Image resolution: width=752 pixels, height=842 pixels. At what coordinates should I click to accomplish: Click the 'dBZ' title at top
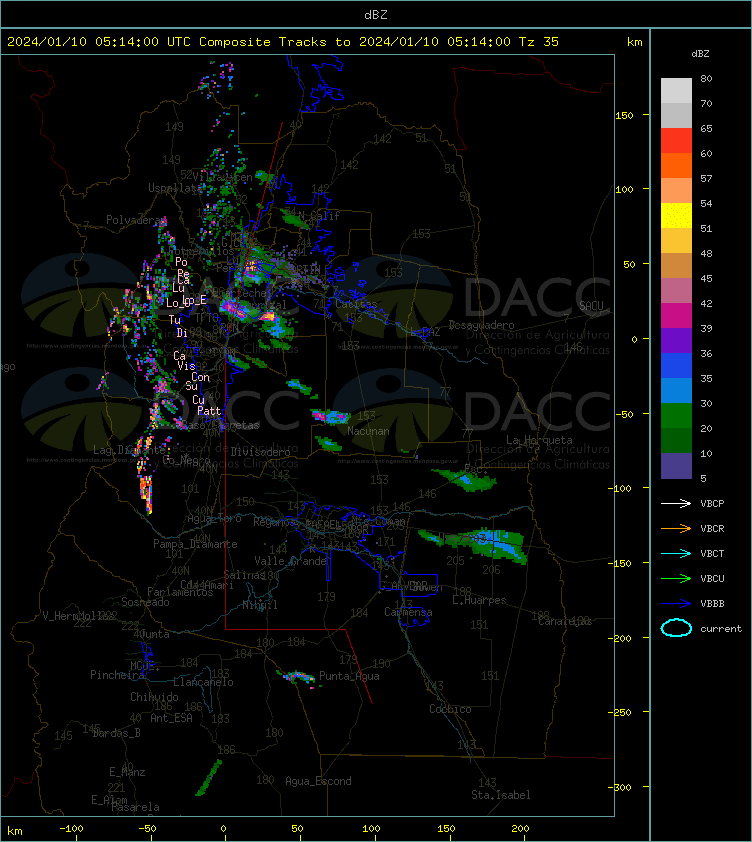[375, 15]
